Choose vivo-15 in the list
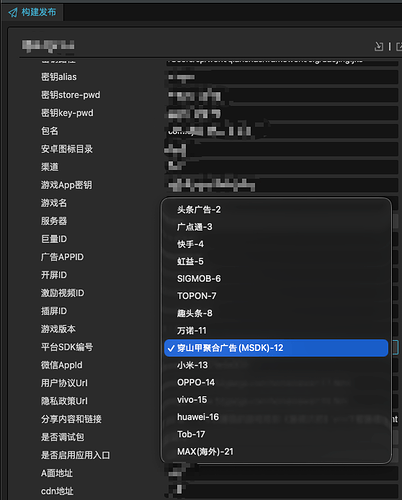This screenshot has height=500, width=402. pyautogui.click(x=276, y=400)
